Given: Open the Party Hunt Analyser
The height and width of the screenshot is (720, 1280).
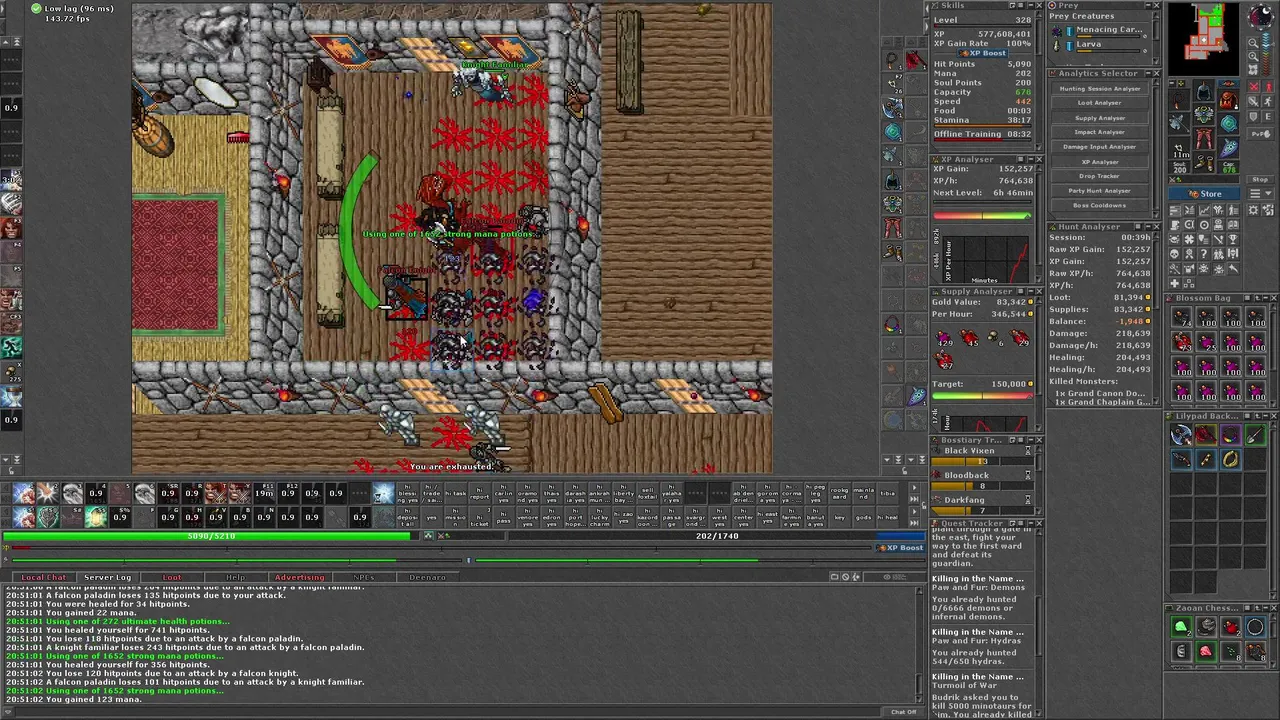Looking at the screenshot, I should pos(1100,191).
